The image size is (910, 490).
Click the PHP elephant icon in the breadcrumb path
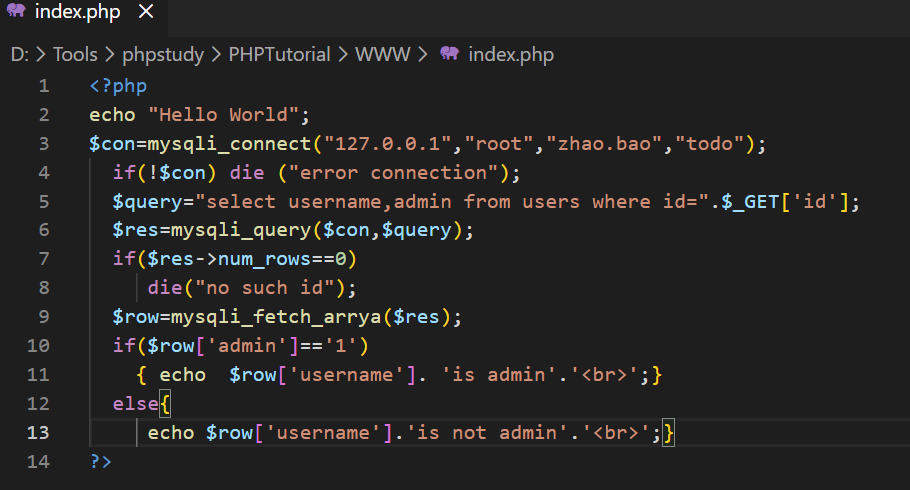tap(449, 53)
